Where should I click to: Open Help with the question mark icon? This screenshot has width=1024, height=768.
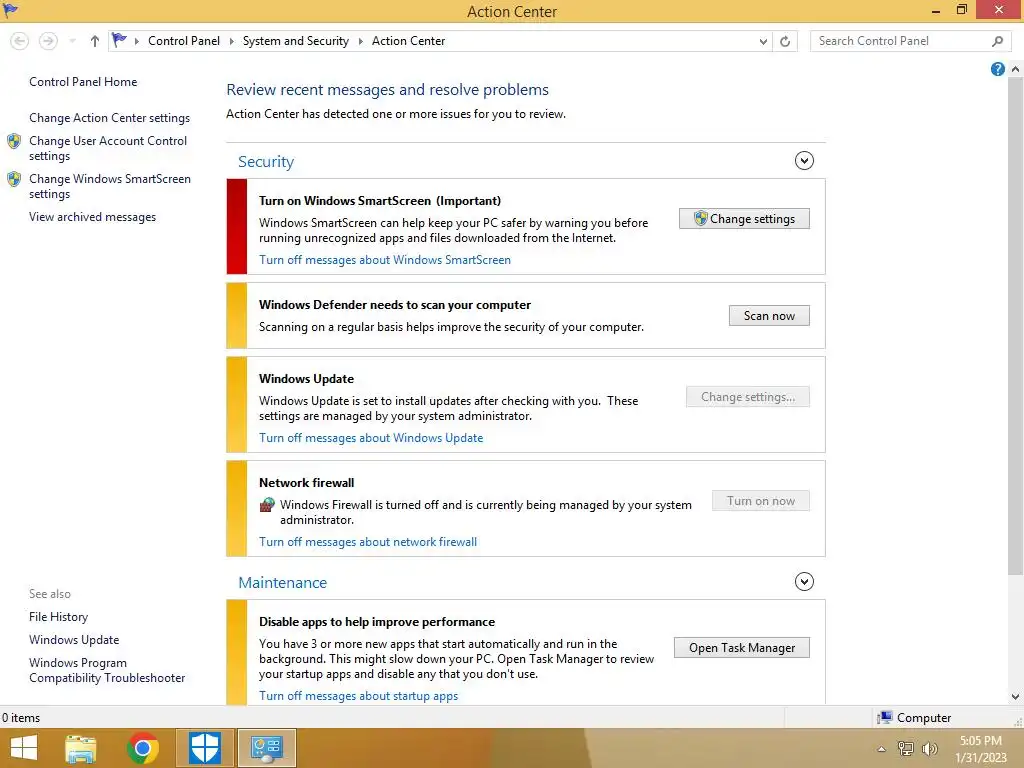997,69
